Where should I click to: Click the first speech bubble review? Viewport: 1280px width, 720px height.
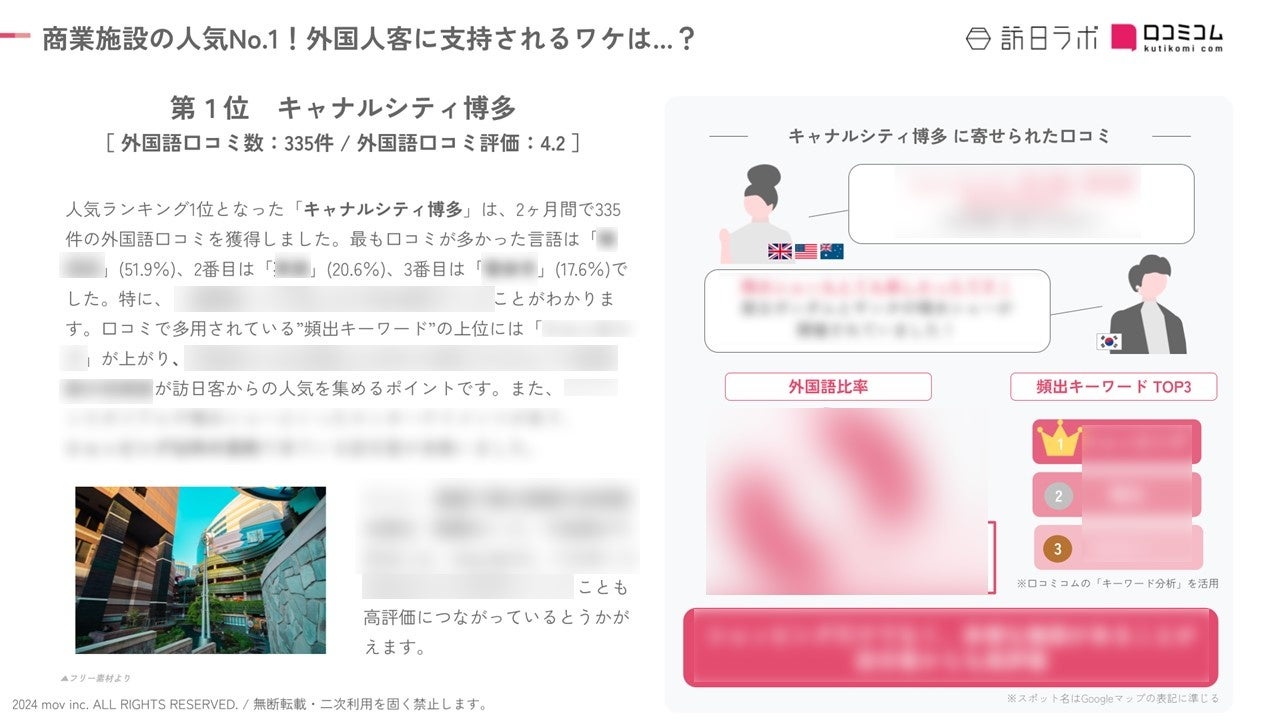click(x=1021, y=204)
